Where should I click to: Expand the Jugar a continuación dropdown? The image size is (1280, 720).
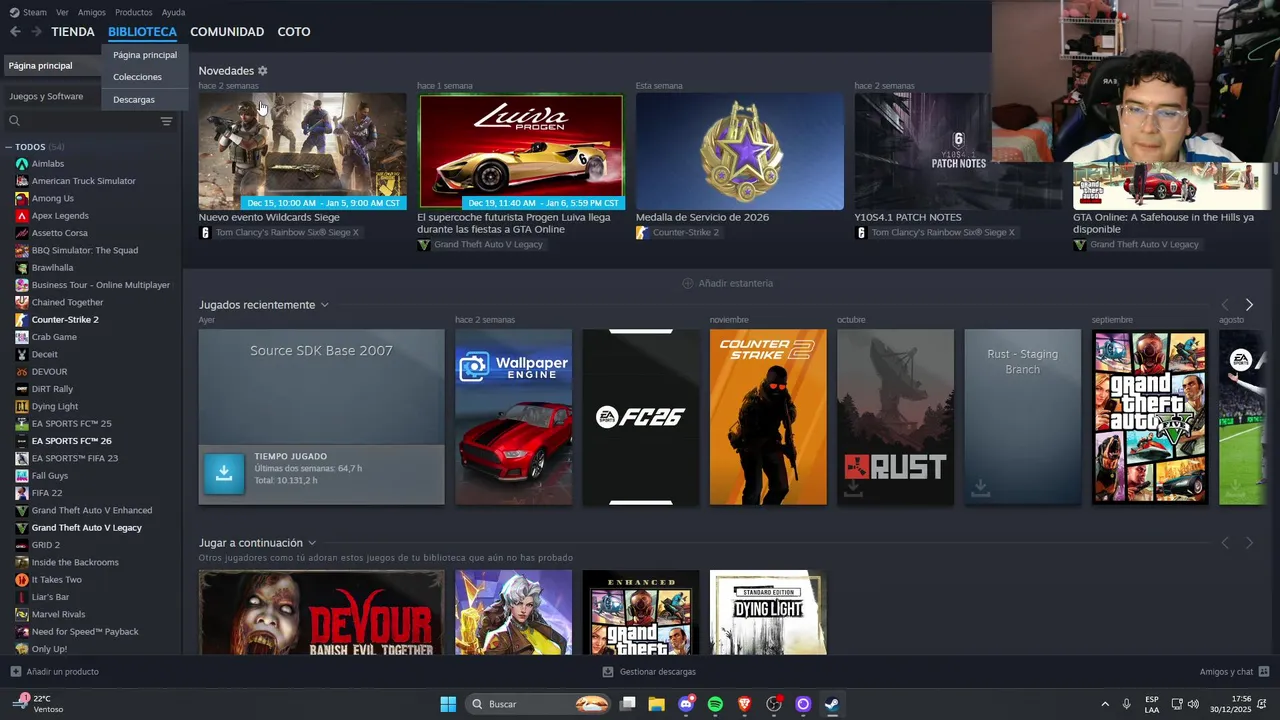312,543
